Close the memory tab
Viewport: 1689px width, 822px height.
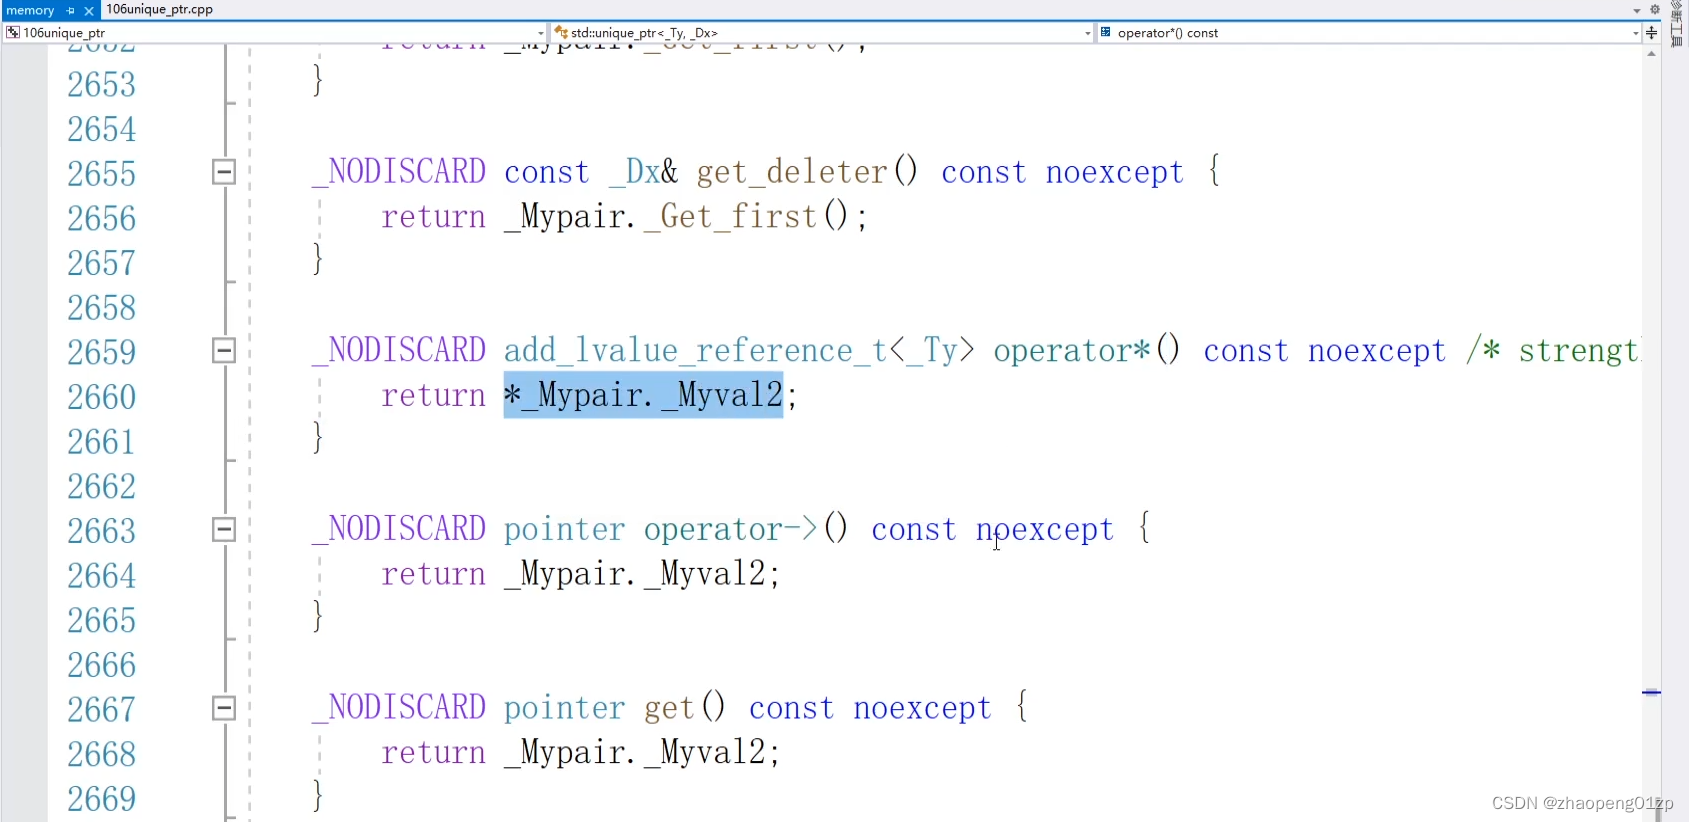89,11
